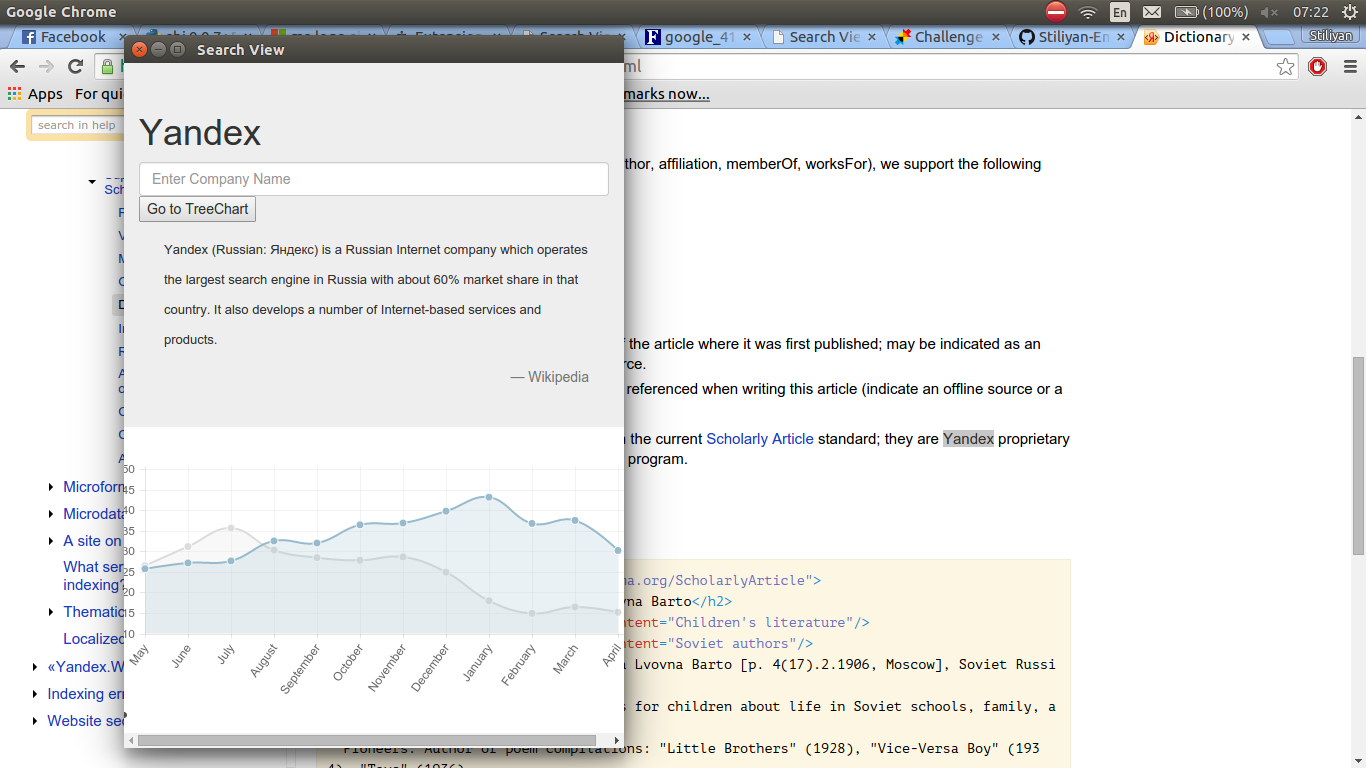Open the Apps shortcut in bookmarks bar
Image resolution: width=1366 pixels, height=768 pixels.
tap(35, 94)
